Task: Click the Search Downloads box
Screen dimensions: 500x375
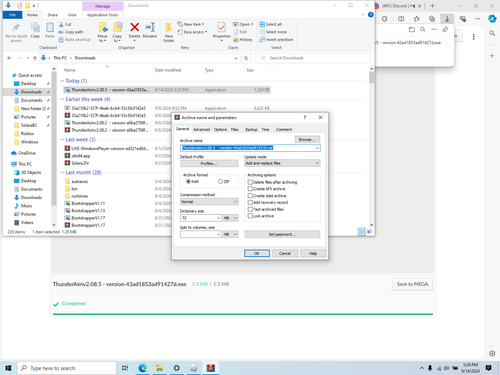Action: tap(313, 58)
